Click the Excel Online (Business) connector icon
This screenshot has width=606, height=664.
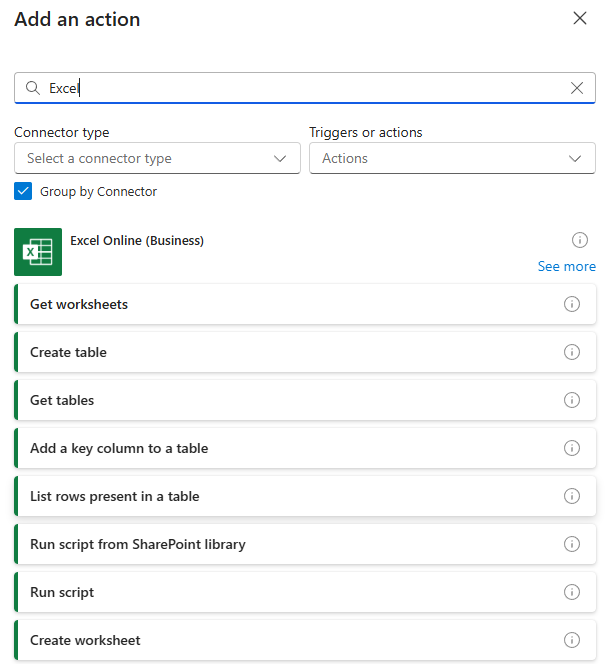point(38,252)
